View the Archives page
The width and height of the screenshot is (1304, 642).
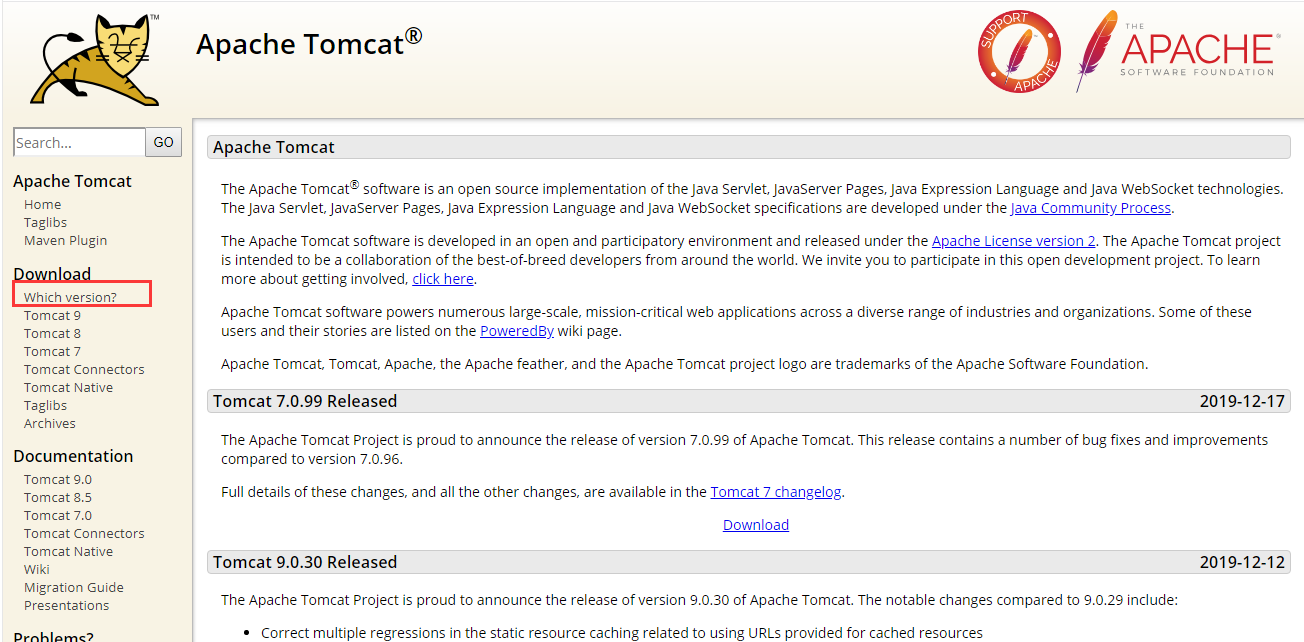49,422
